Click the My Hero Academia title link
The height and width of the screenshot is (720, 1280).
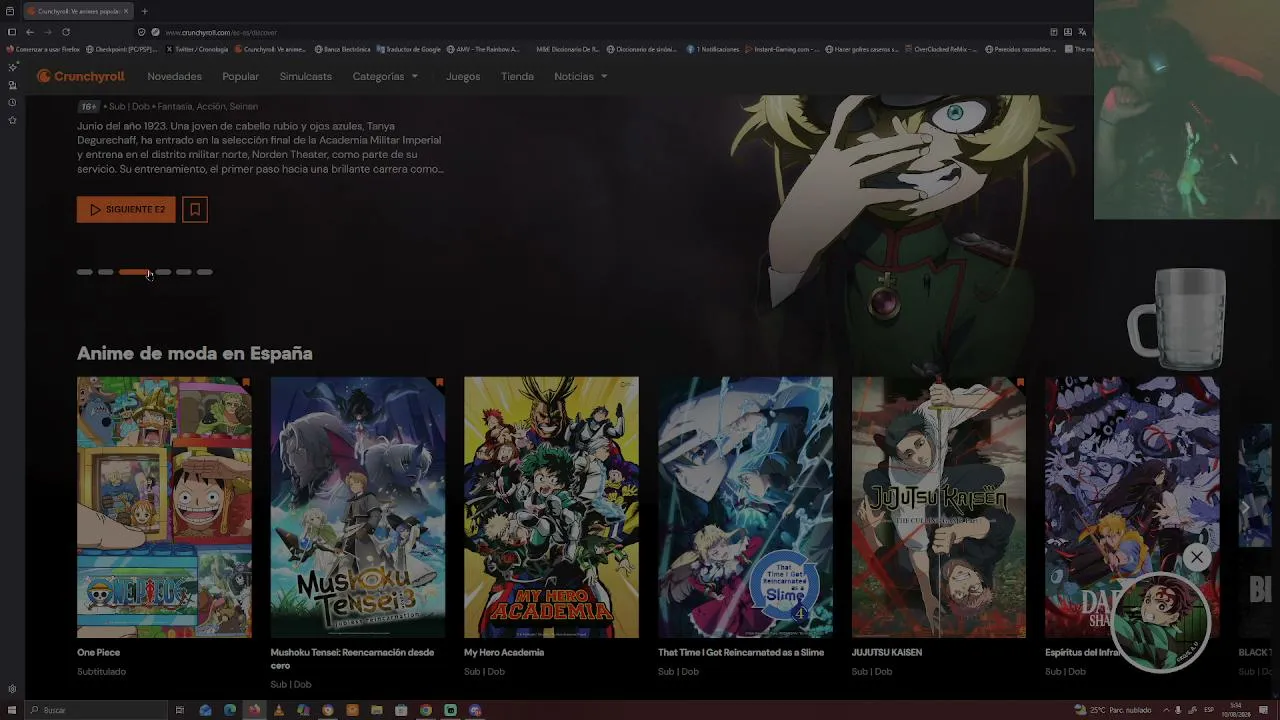click(x=504, y=652)
